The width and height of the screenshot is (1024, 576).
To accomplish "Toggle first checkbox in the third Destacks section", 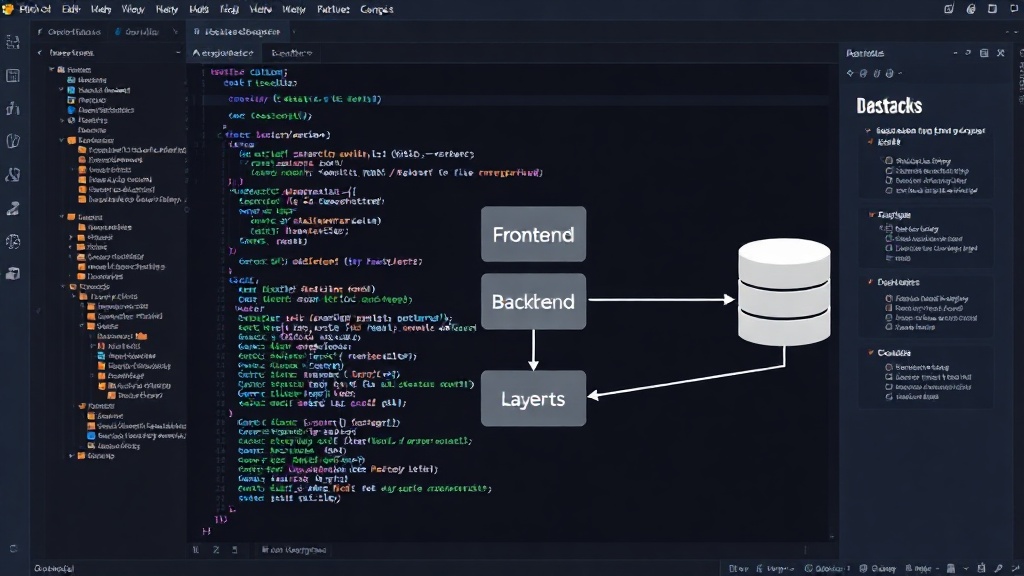I will click(x=889, y=298).
